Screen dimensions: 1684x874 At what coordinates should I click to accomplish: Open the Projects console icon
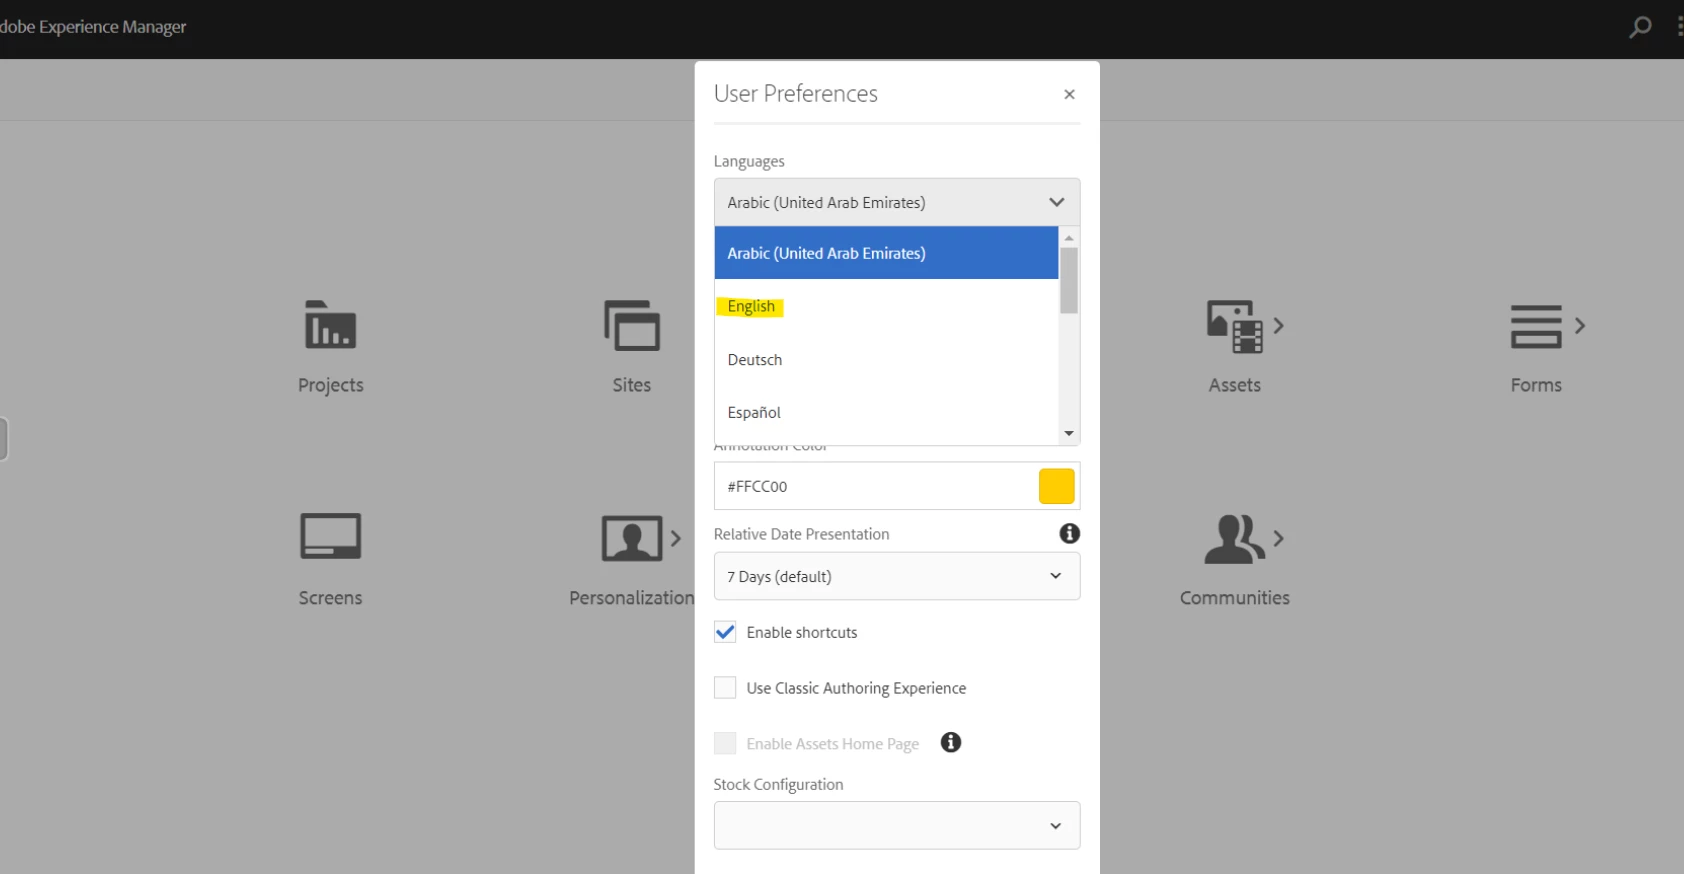[x=330, y=325]
